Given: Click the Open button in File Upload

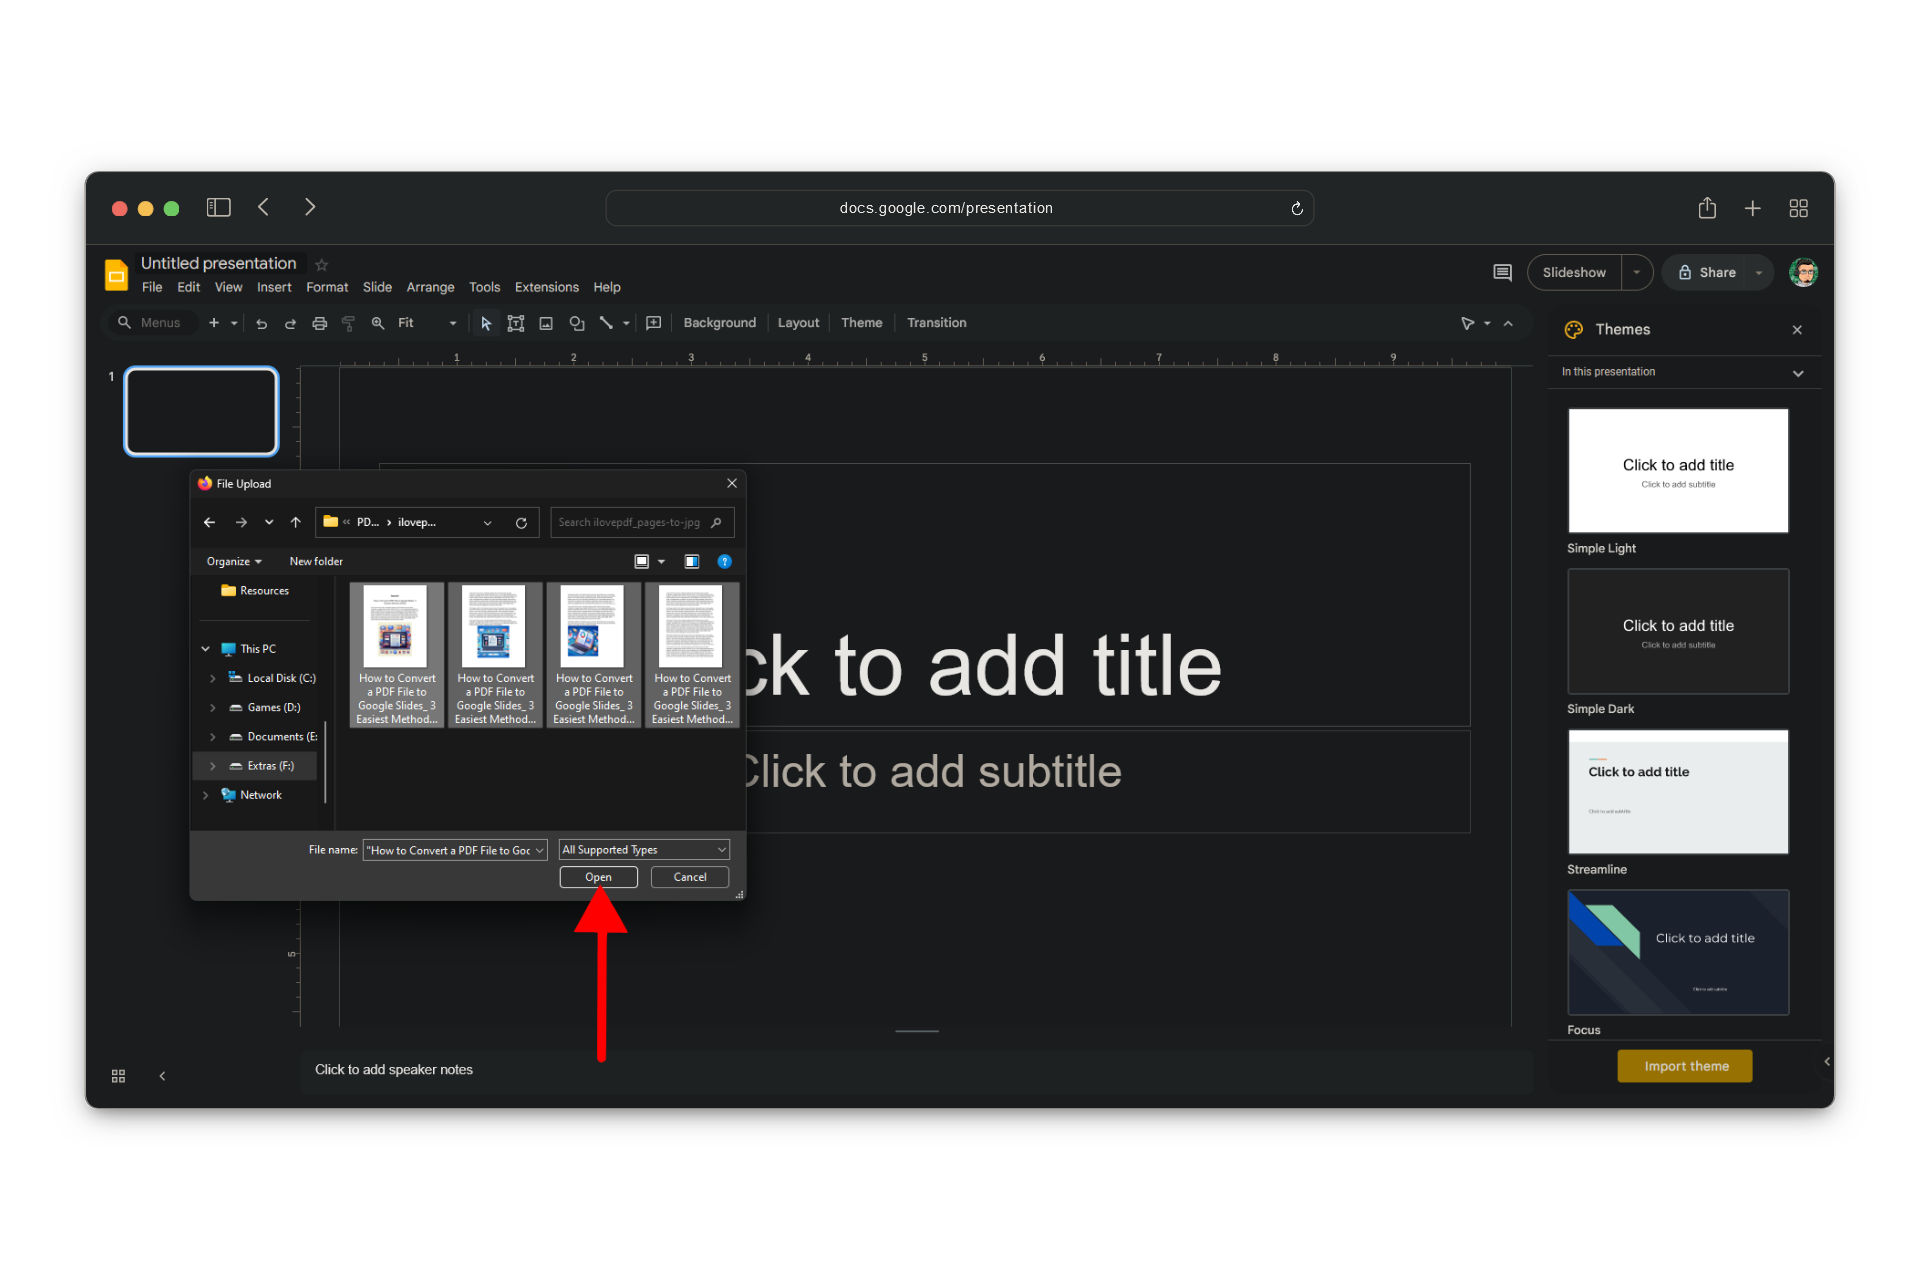Looking at the screenshot, I should [x=598, y=877].
